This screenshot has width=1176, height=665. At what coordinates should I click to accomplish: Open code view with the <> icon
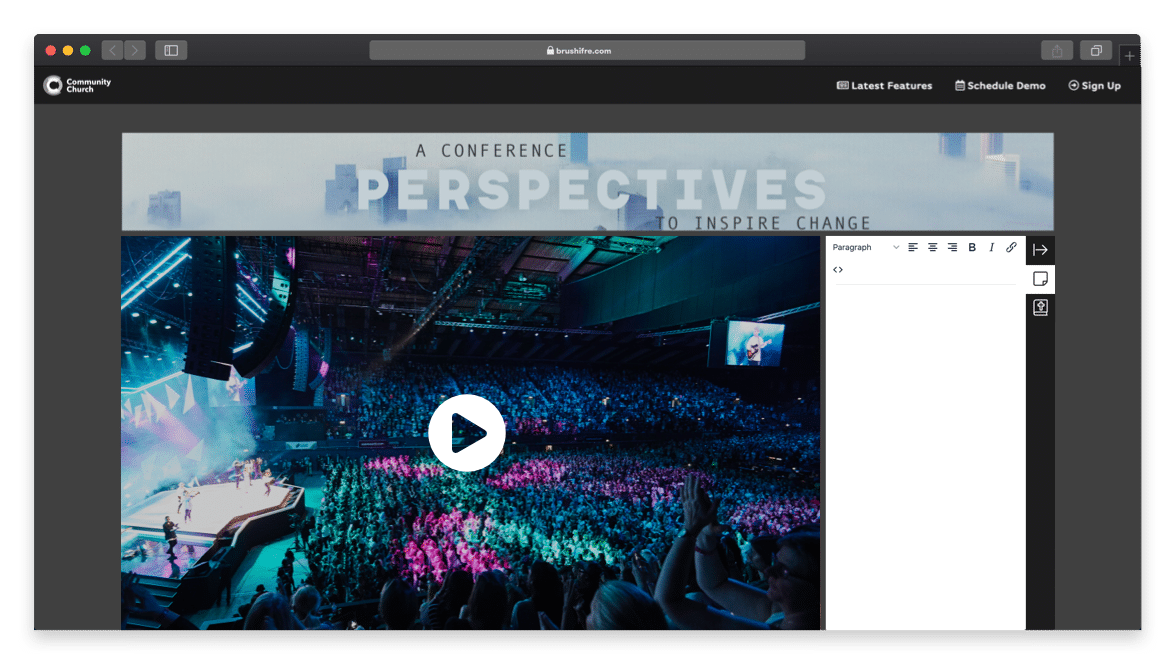coord(838,269)
